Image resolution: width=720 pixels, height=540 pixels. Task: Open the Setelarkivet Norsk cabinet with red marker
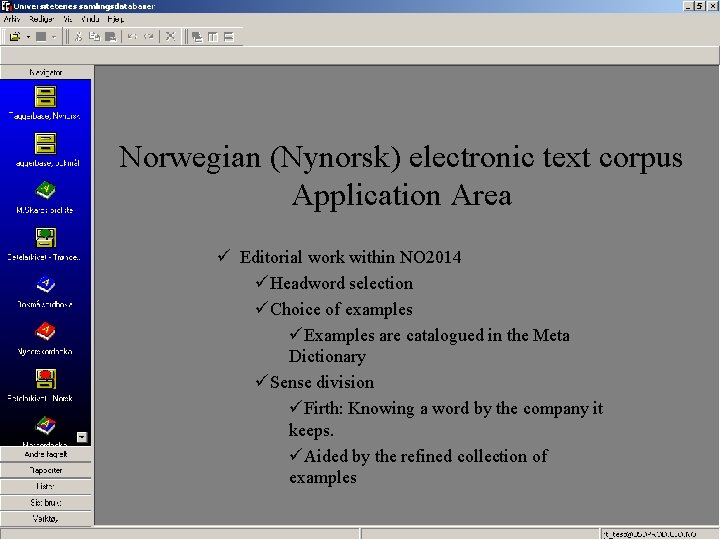(x=45, y=379)
